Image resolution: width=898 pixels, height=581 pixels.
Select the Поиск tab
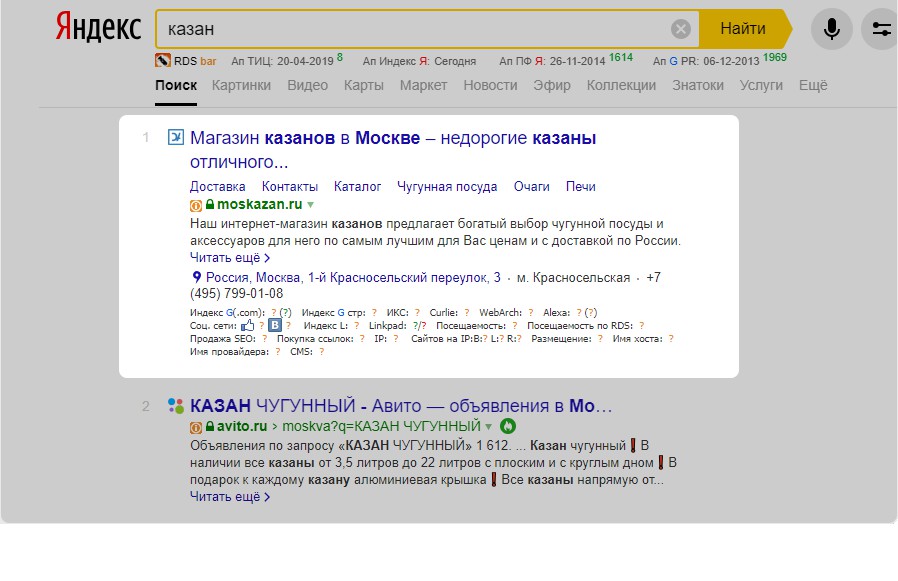176,85
